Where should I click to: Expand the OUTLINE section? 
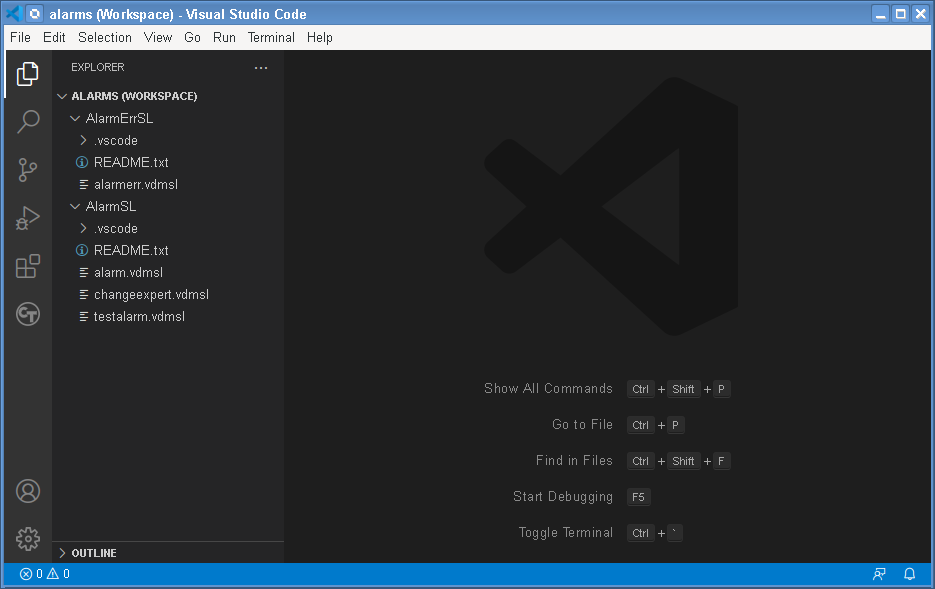click(93, 552)
